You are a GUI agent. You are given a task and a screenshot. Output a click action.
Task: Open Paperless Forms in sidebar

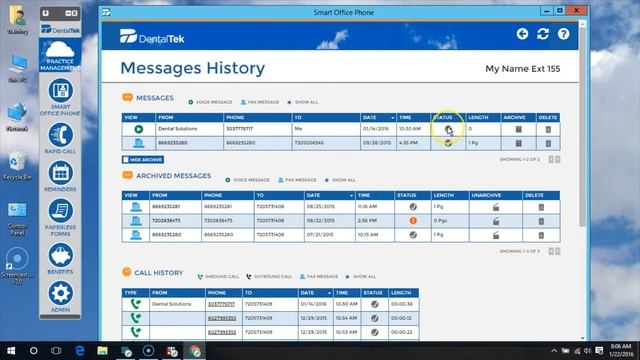(x=60, y=218)
